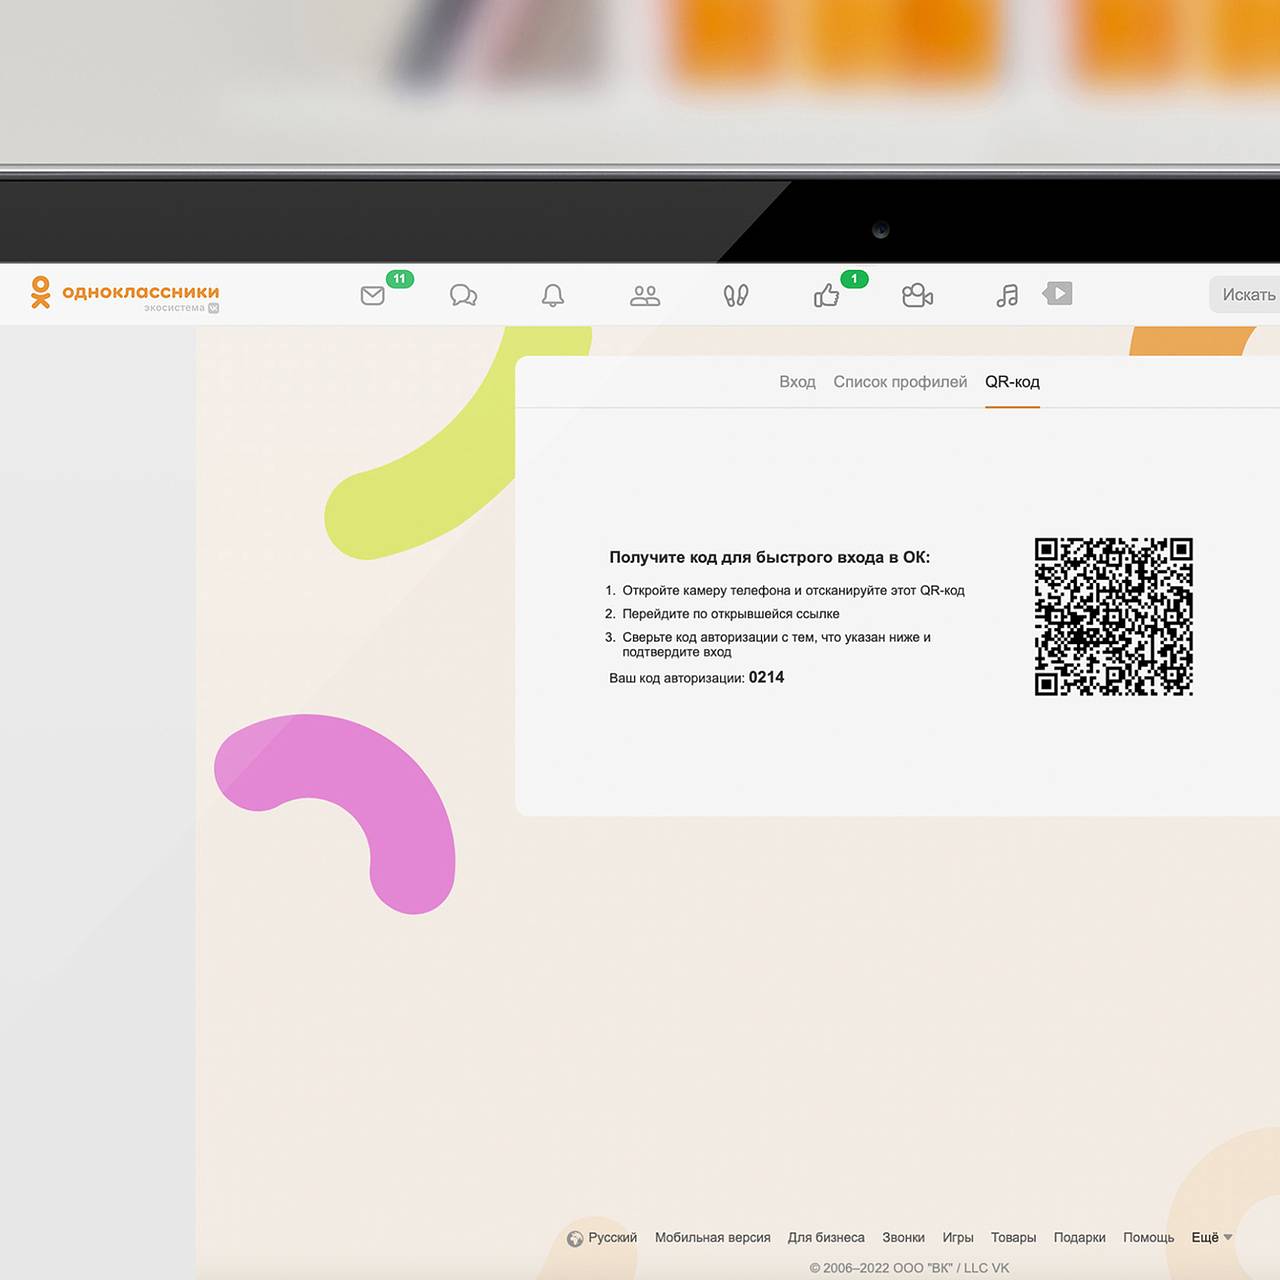This screenshot has height=1280, width=1280.
Task: Open the music note icon
Action: point(1007,295)
